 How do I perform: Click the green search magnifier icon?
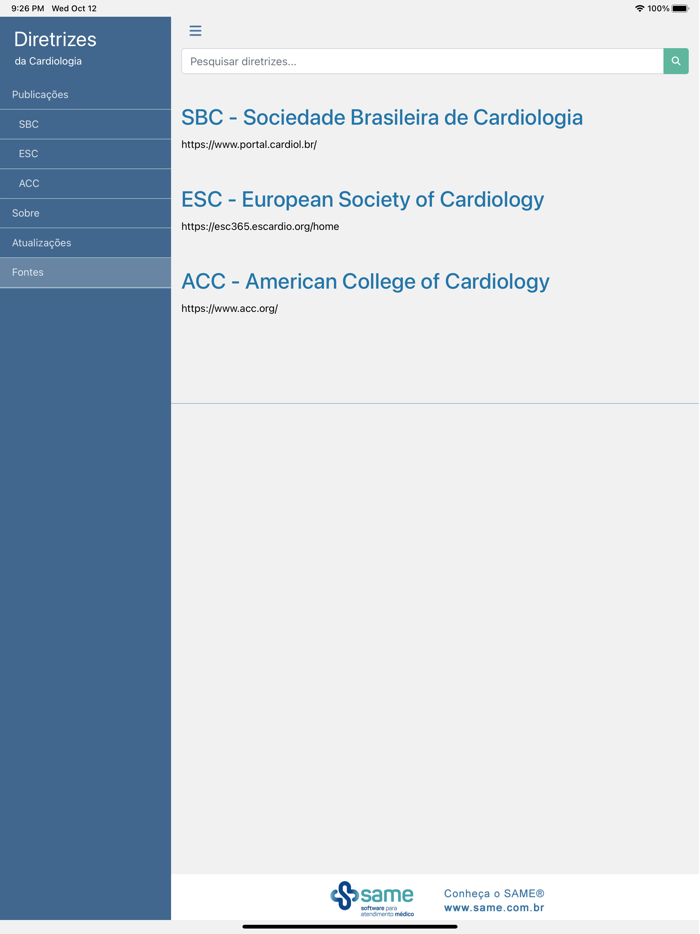point(675,61)
